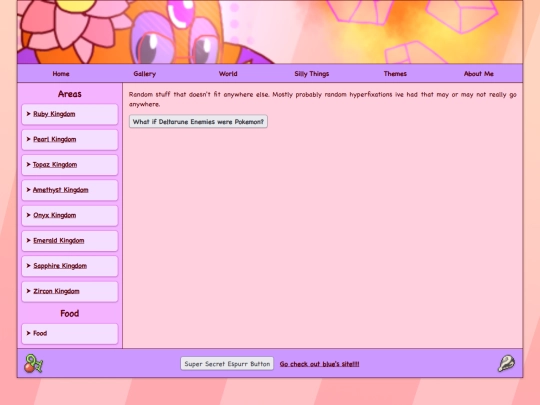Visit the Zircon Kingdom link
The image size is (540, 405).
pyautogui.click(x=56, y=291)
